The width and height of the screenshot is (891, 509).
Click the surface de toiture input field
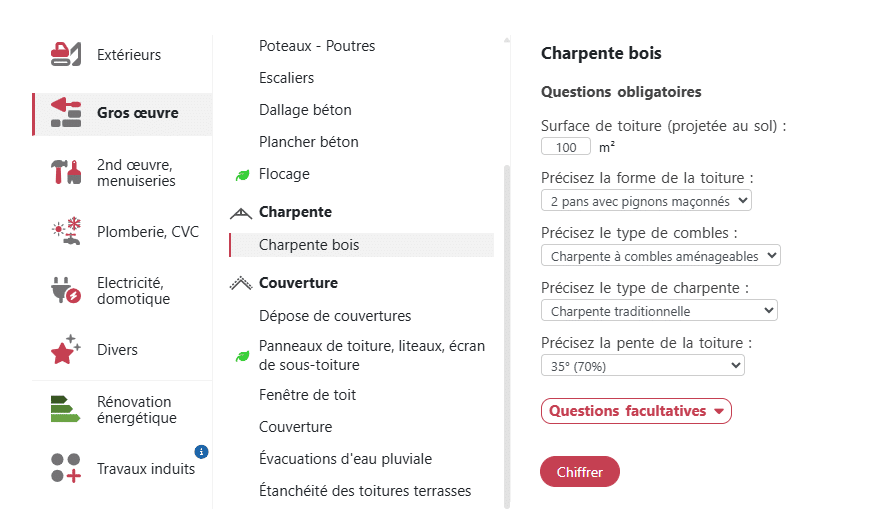(x=566, y=147)
